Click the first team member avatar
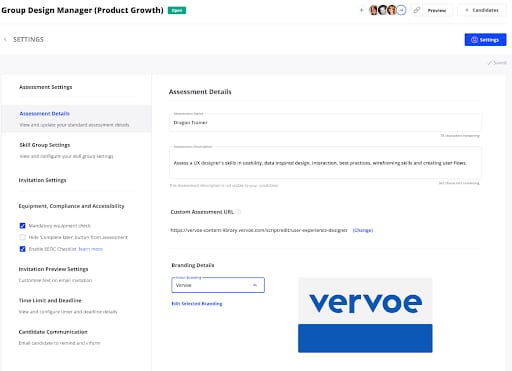Viewport: 512px width, 371px height. [x=374, y=10]
